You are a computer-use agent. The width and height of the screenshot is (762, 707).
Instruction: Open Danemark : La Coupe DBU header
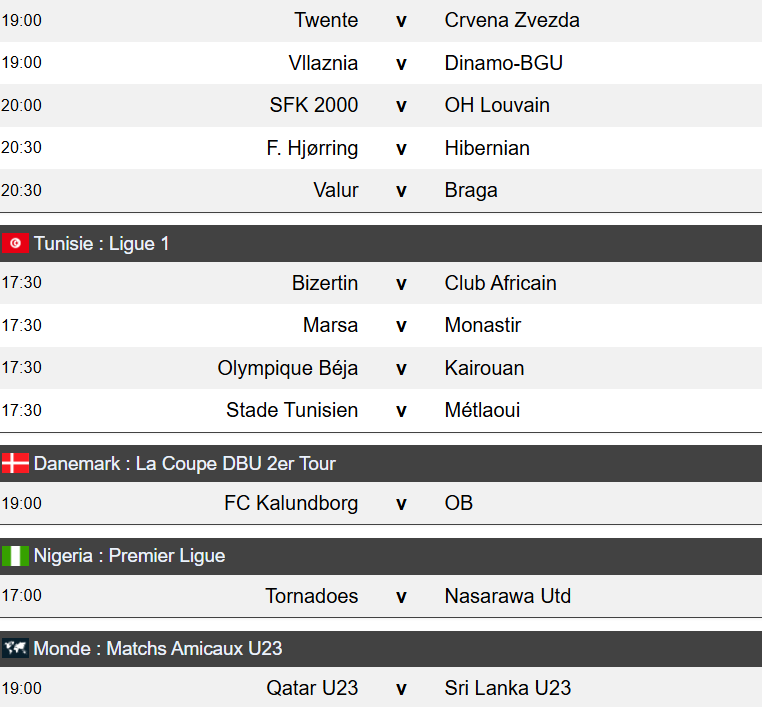184,463
